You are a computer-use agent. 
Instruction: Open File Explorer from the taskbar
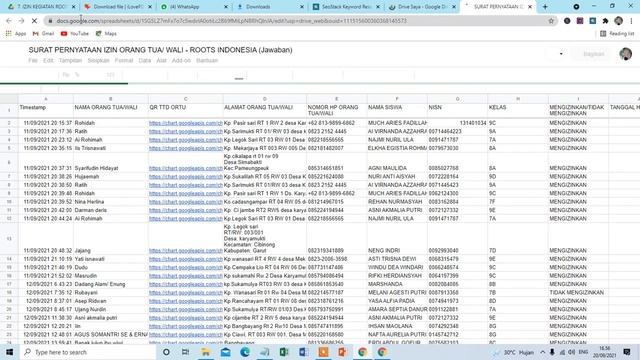(206, 352)
